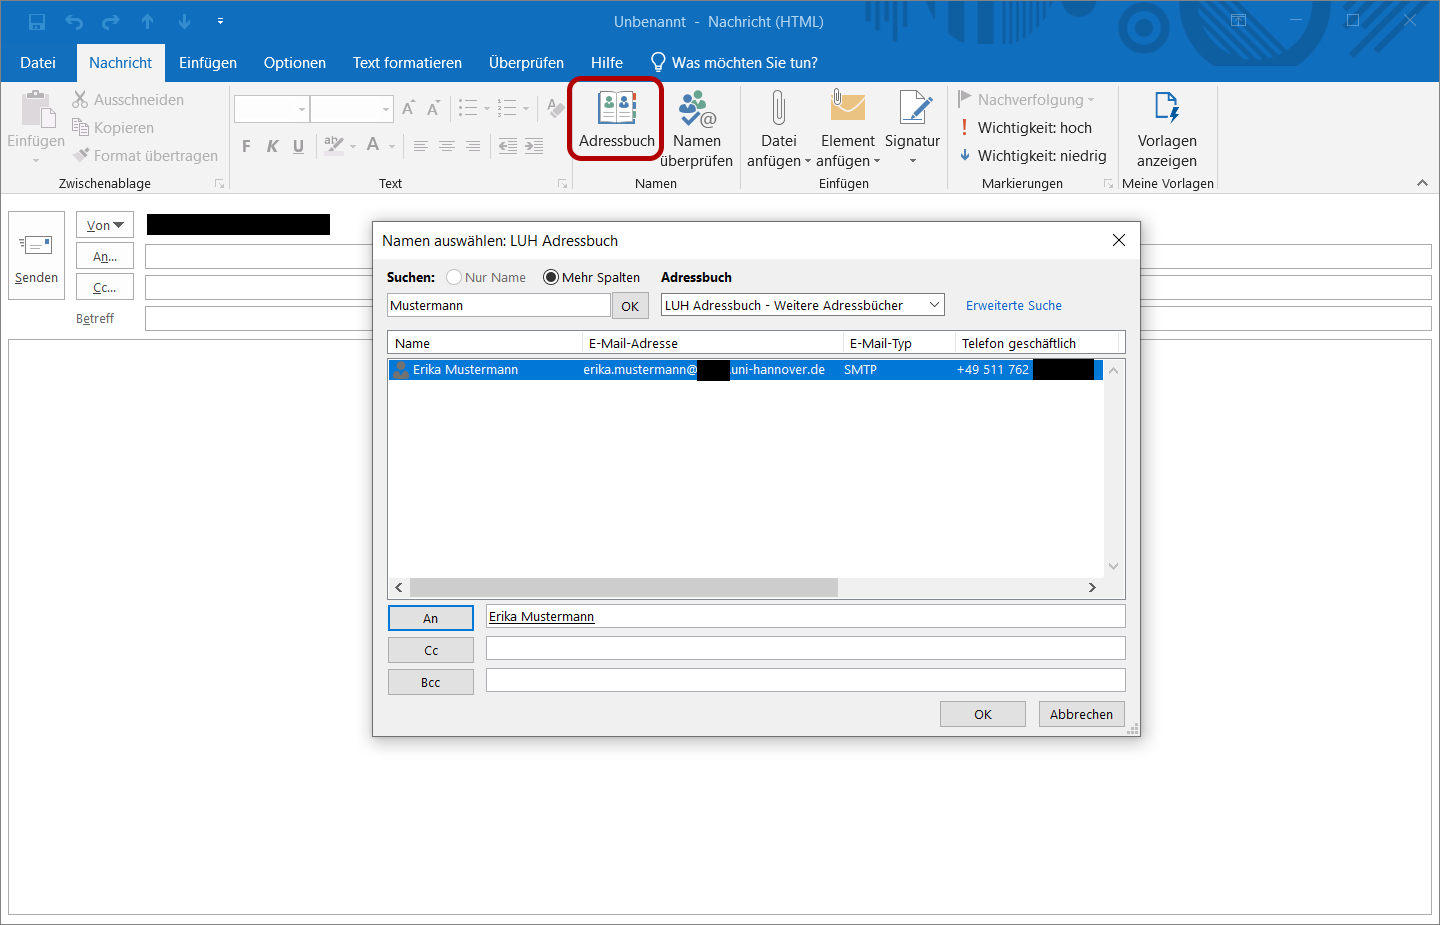Click the Wichtigkeit: hoch marker

coord(1025,128)
